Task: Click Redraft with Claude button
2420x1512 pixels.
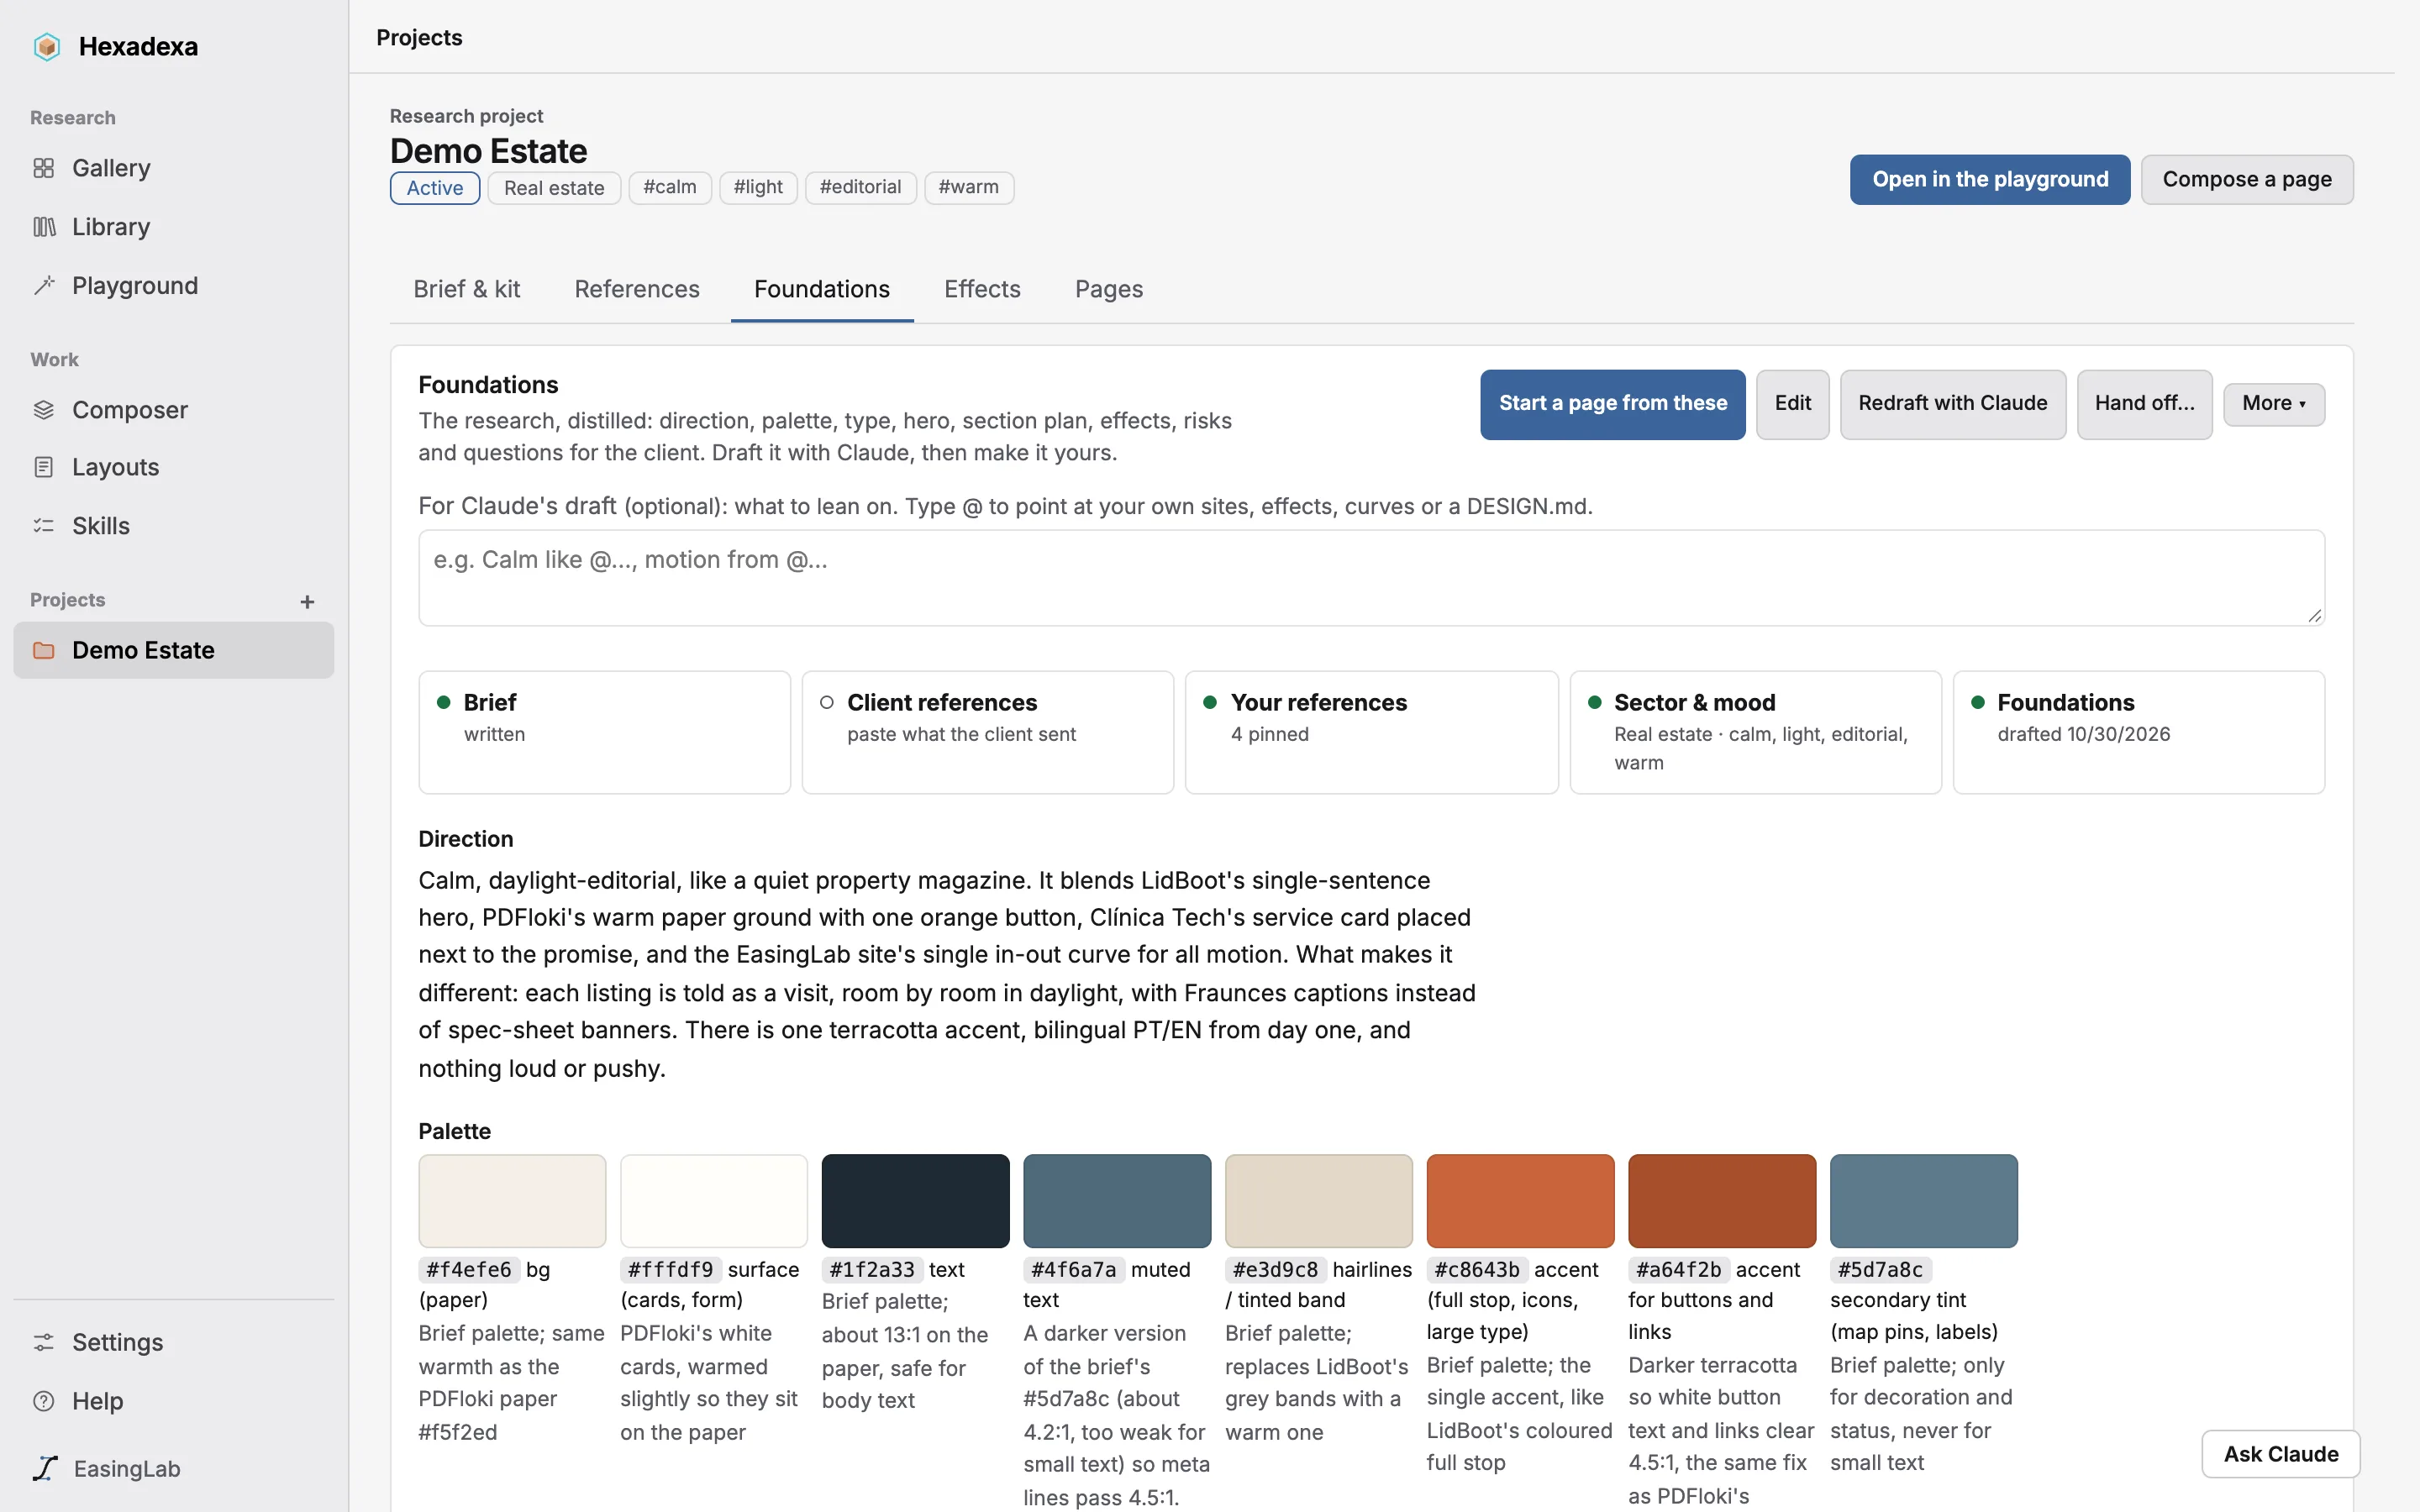Action: tap(1952, 404)
